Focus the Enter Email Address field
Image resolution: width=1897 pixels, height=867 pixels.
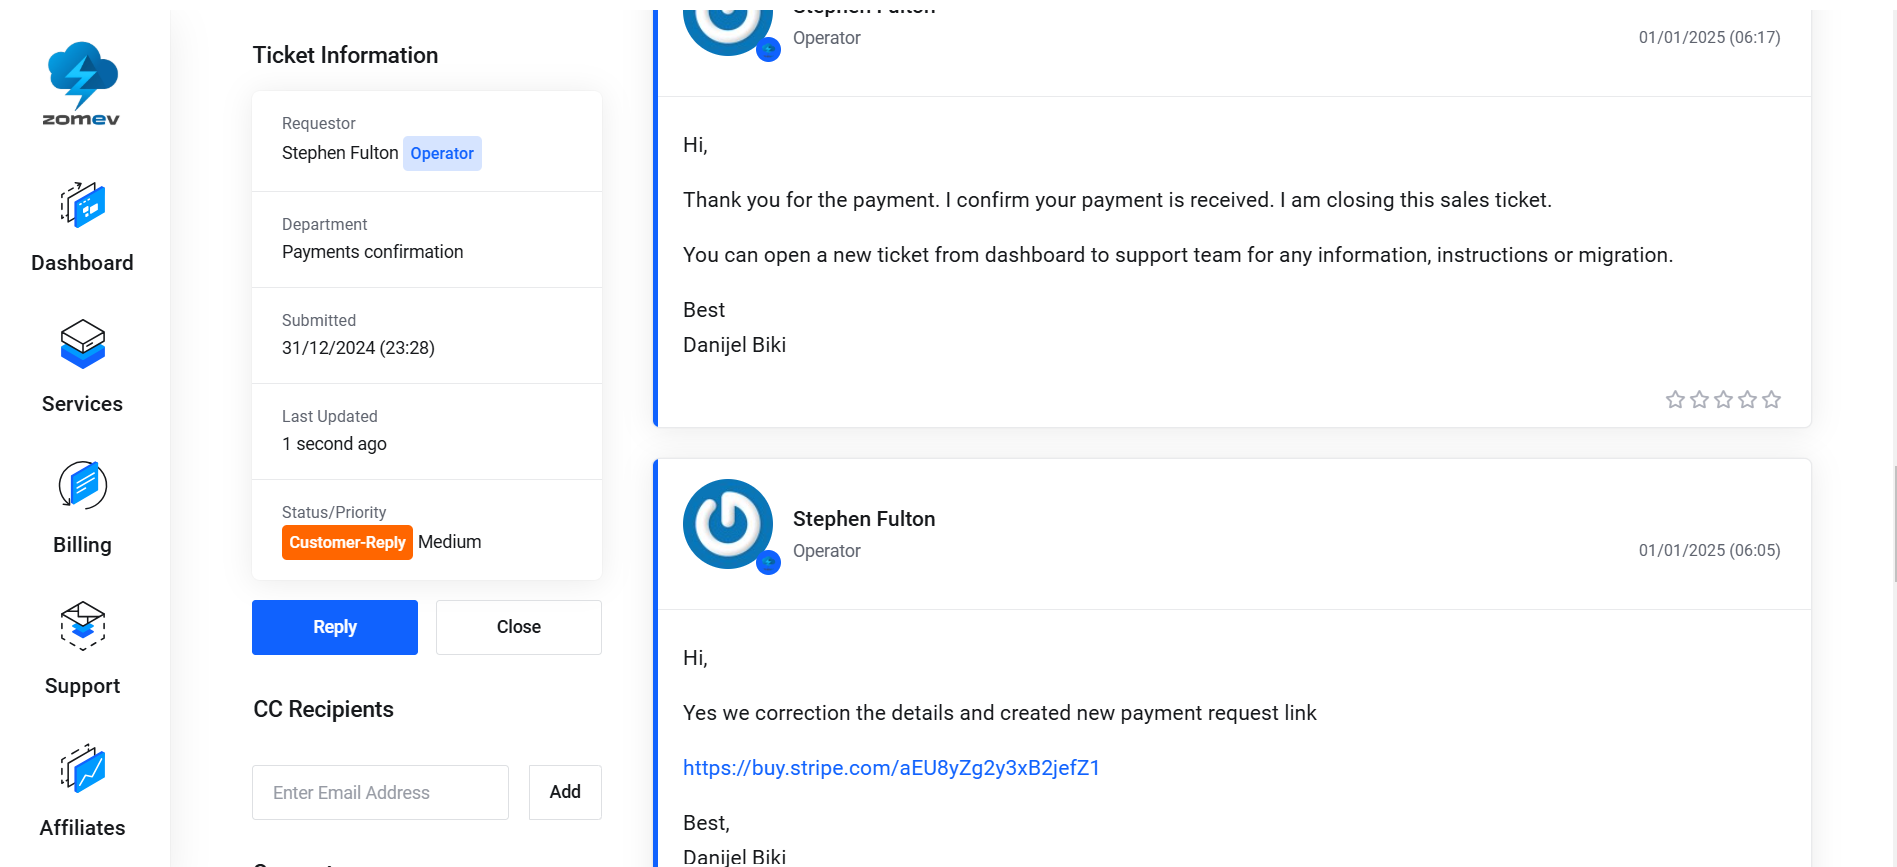[380, 792]
